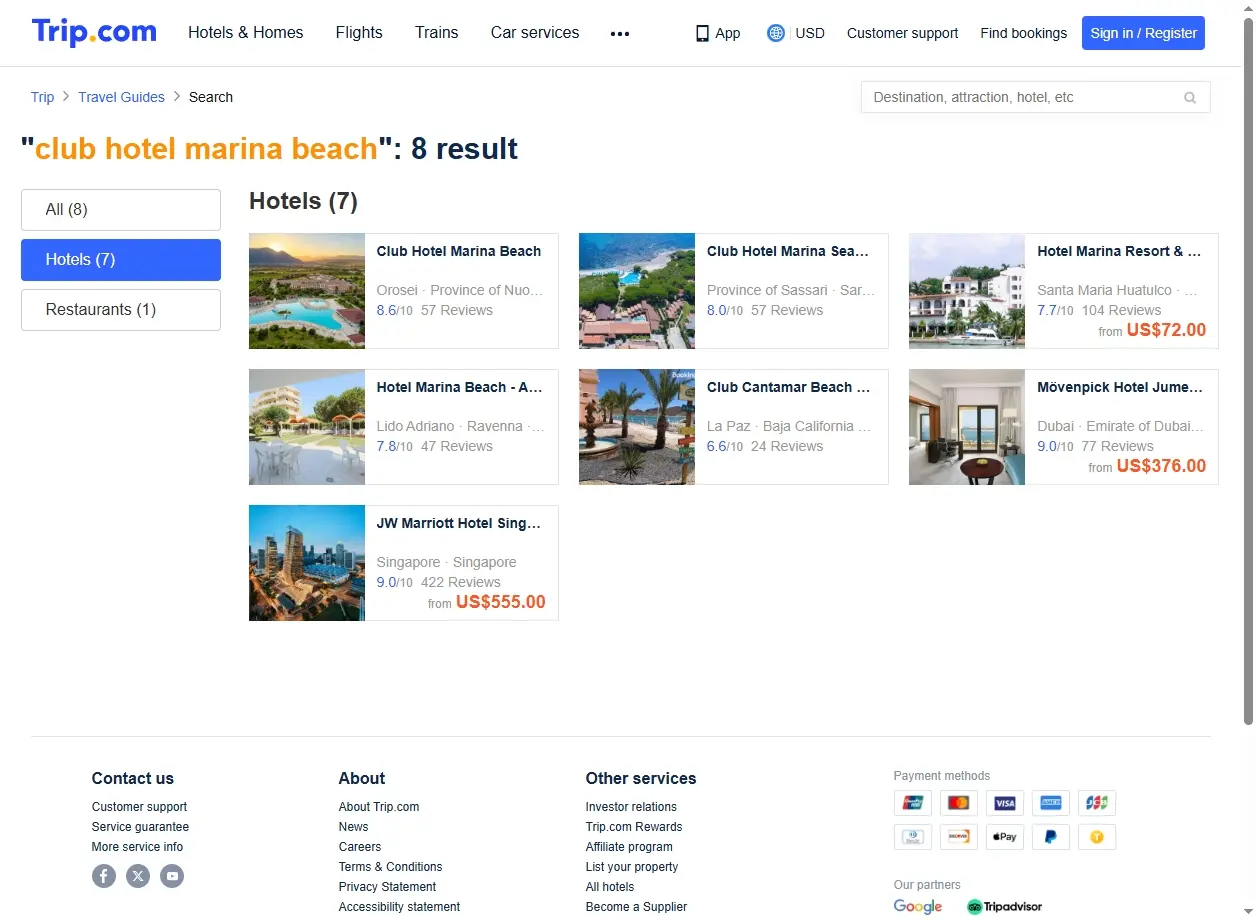The width and height of the screenshot is (1256, 921).
Task: Click the US$376.00 price
Action: 1161,466
